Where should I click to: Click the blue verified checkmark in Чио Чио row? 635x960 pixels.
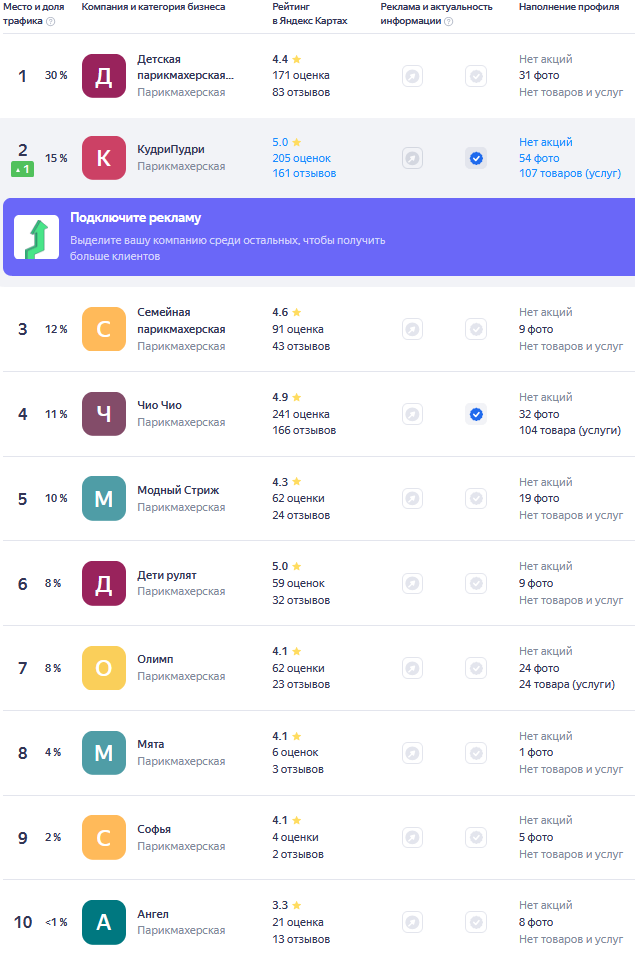point(476,414)
